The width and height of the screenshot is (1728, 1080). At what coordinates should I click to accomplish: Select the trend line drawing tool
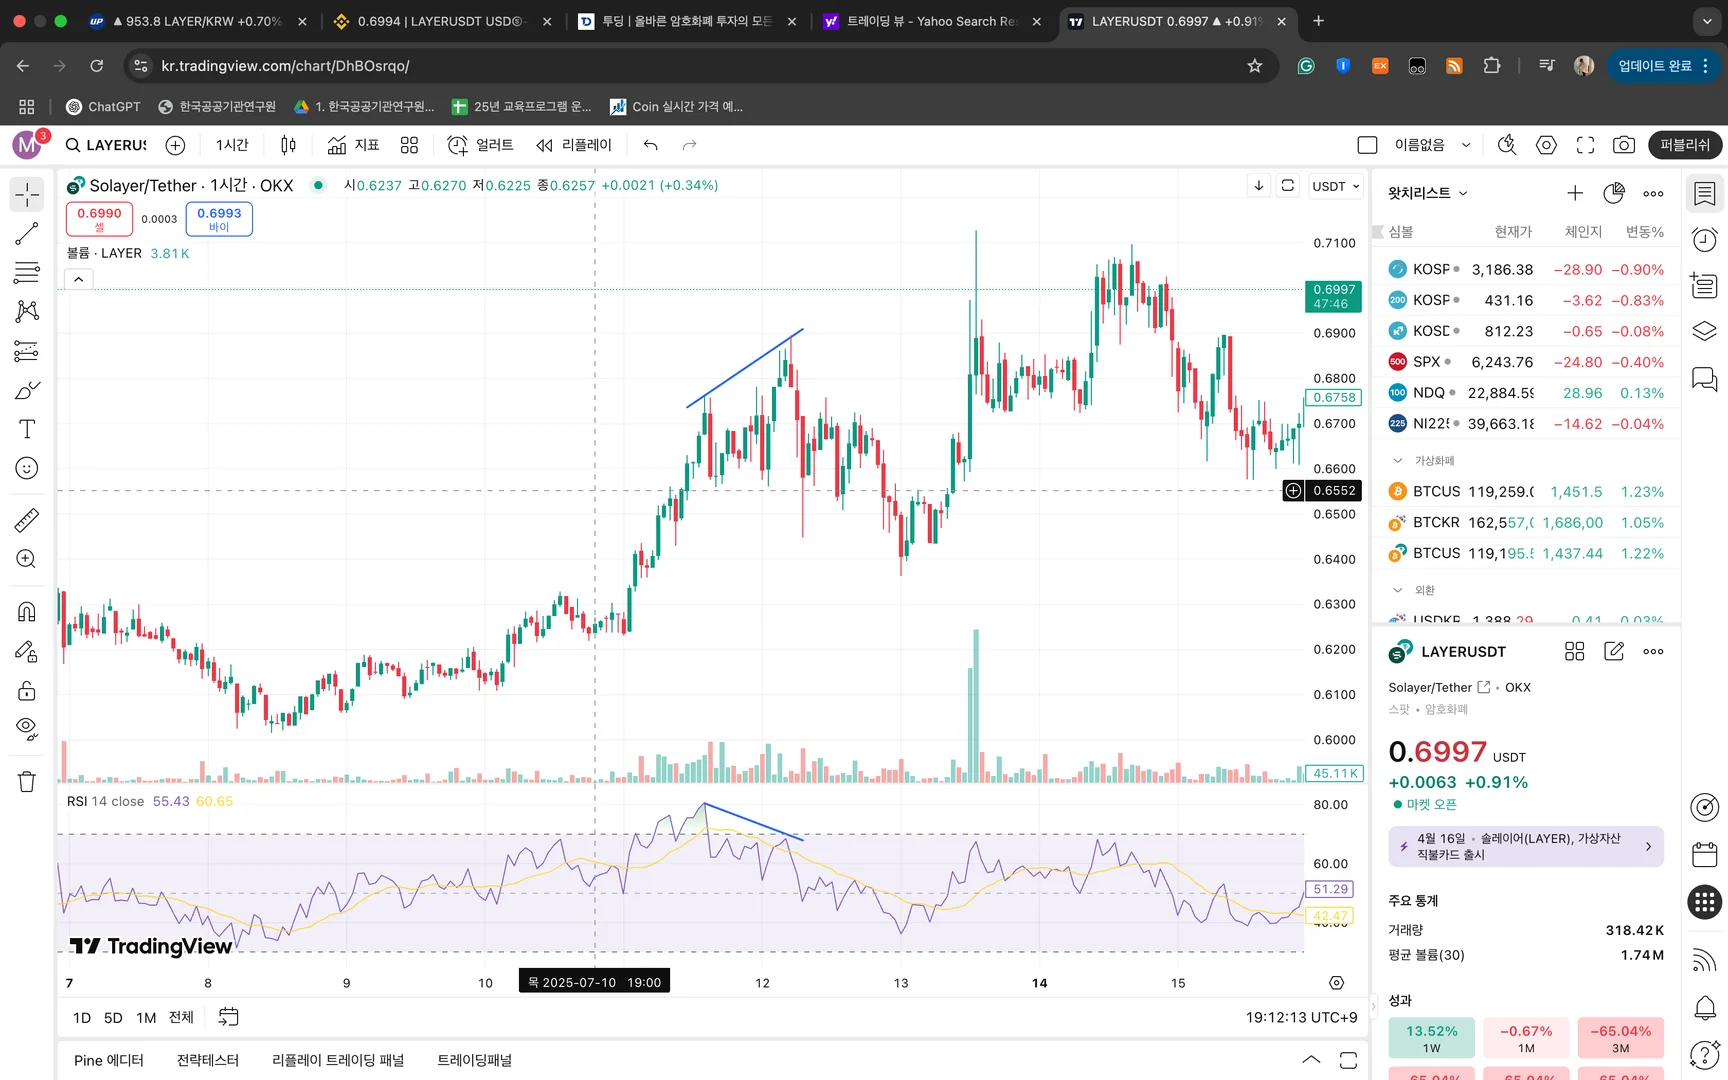tap(27, 234)
